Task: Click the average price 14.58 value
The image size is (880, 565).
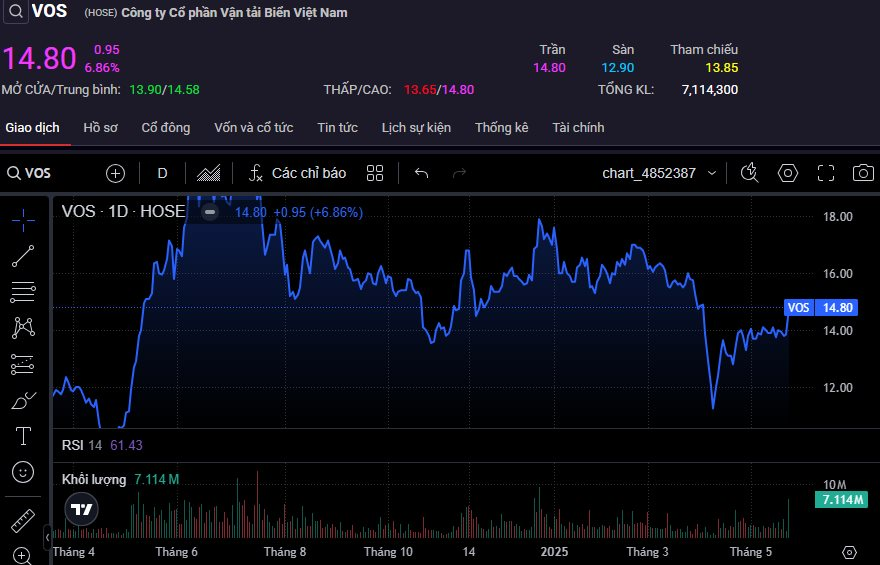Action: 183,90
